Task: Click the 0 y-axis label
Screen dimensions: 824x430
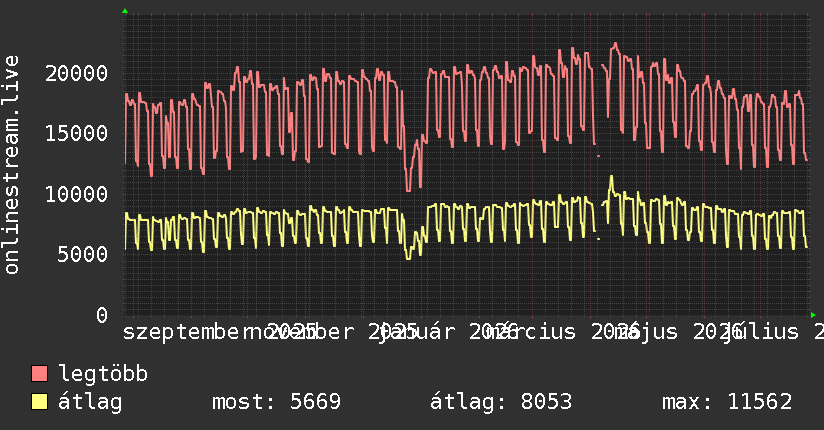Action: click(x=102, y=315)
